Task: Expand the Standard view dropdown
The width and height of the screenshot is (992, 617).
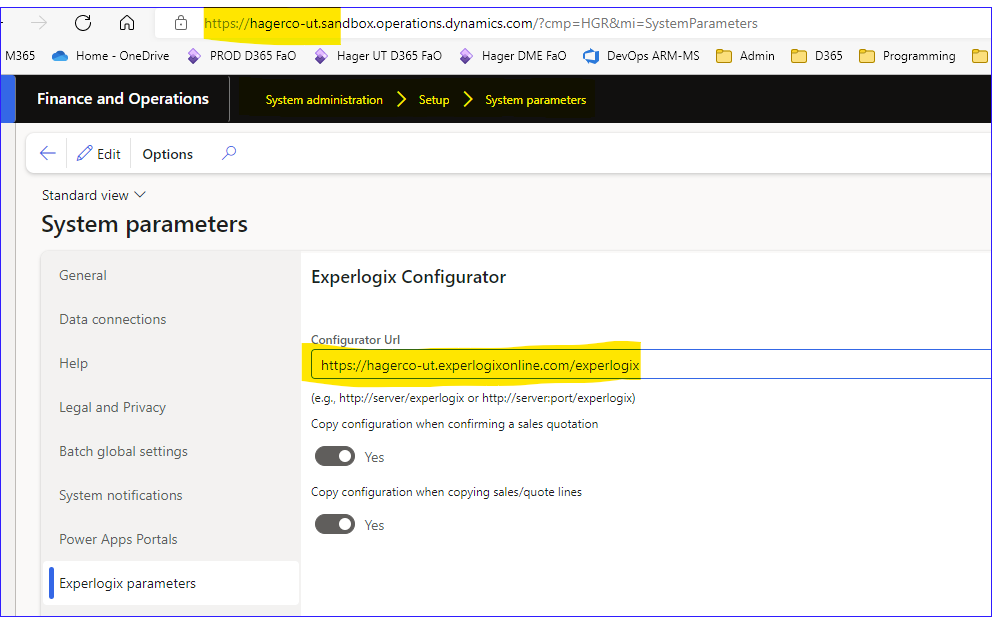Action: 94,195
